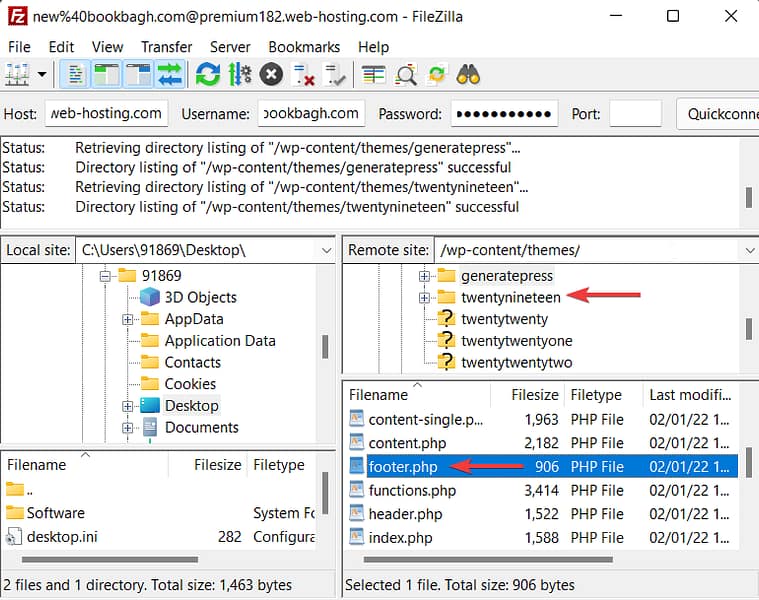Toggle transfer queue display

[x=170, y=74]
